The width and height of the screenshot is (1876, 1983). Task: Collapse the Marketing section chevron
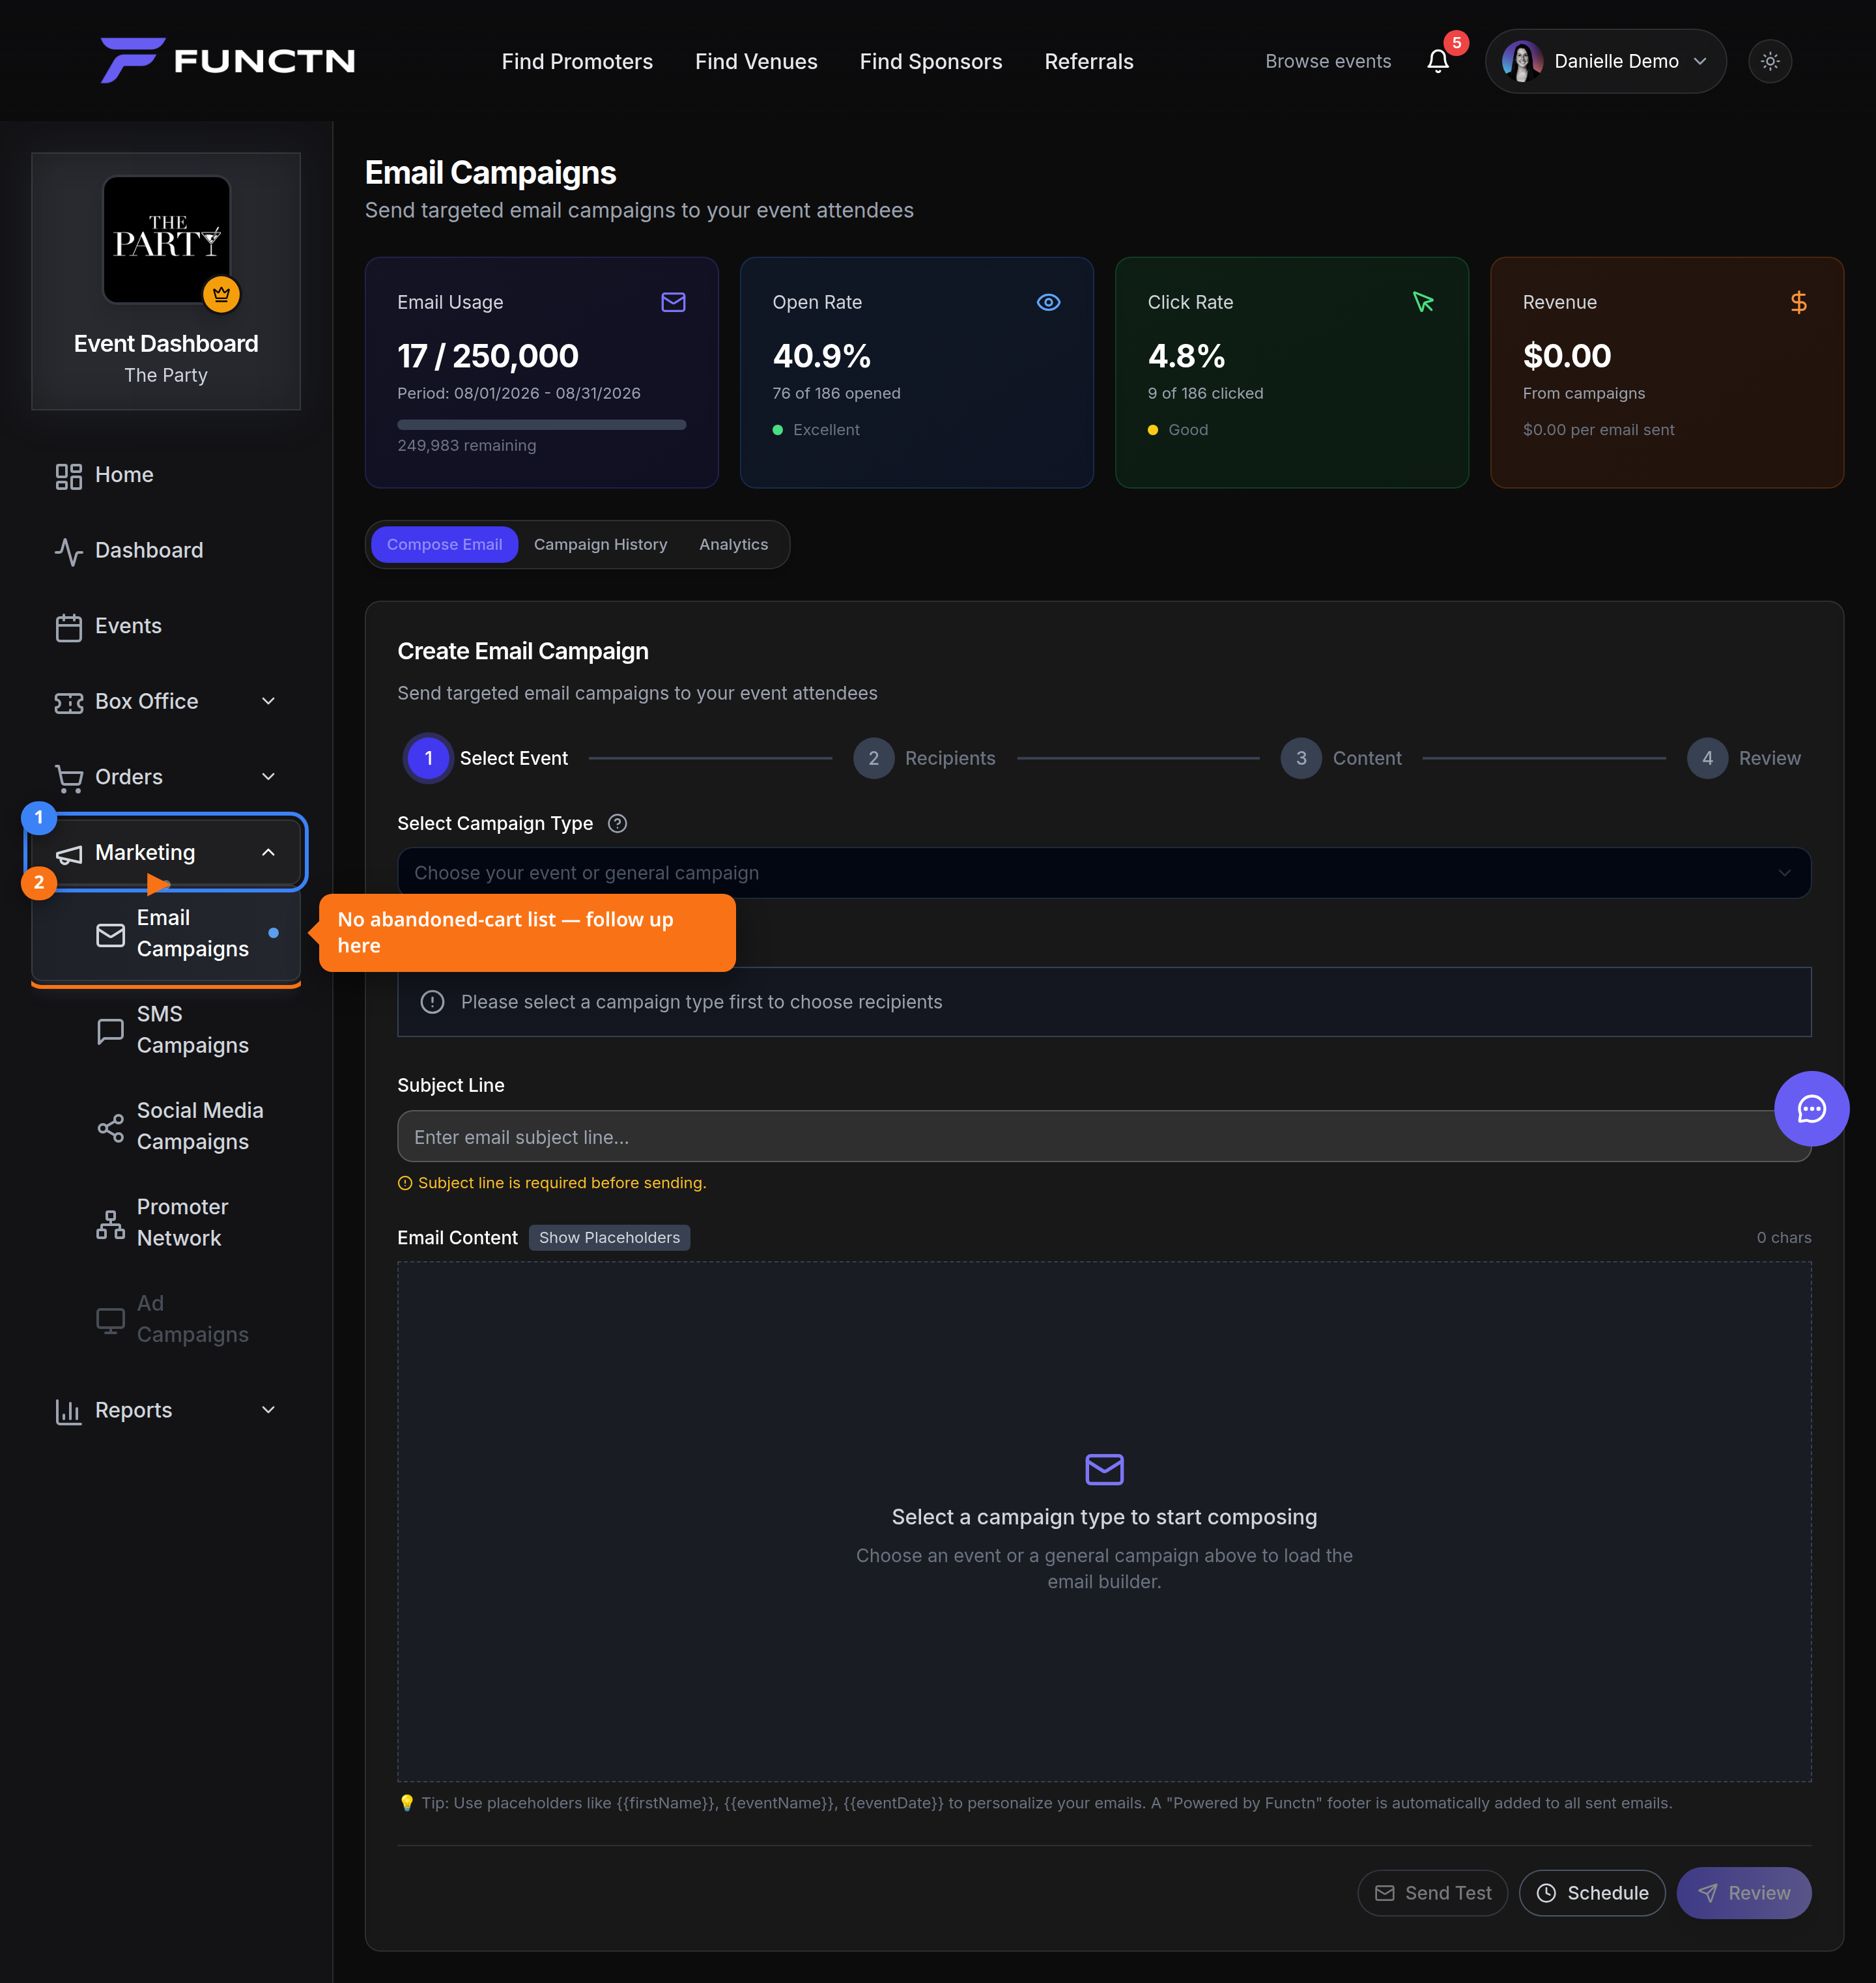click(268, 852)
